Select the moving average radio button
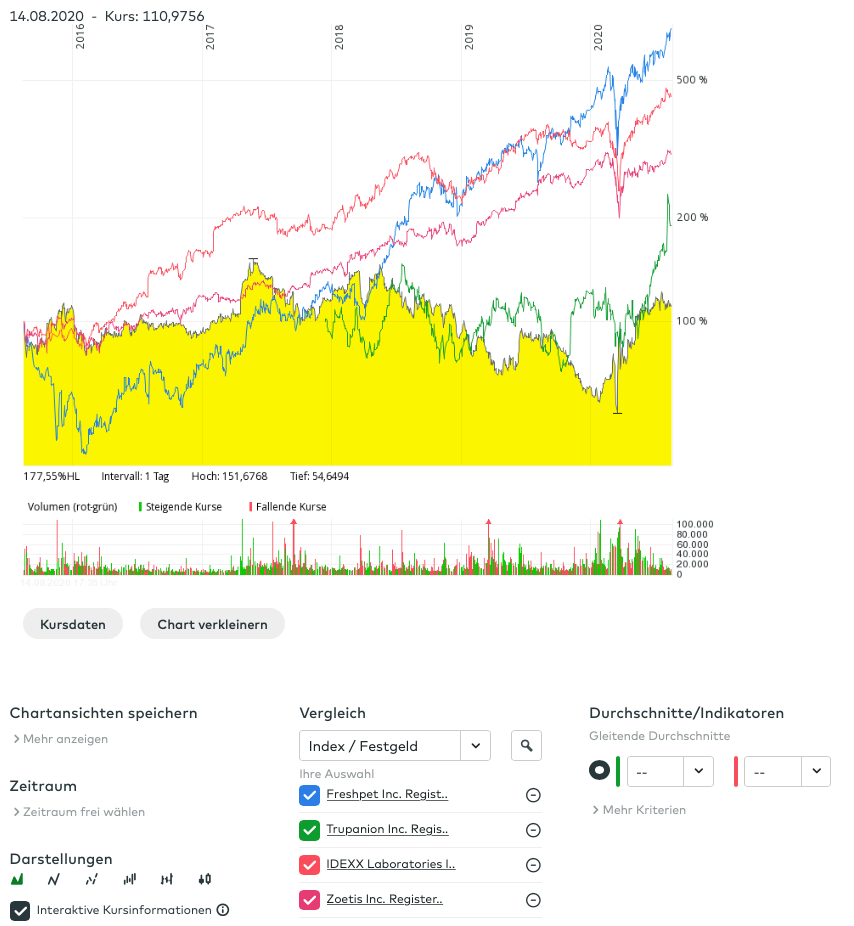854x926 pixels. click(x=599, y=771)
